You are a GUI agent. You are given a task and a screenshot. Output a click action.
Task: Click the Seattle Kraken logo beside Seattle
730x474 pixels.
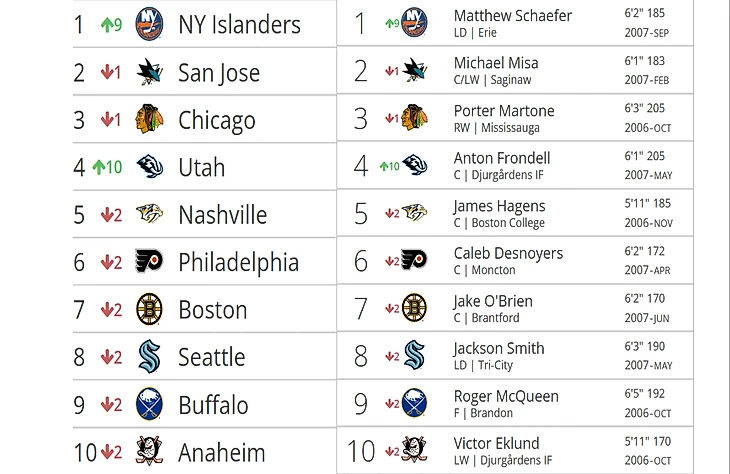point(148,357)
